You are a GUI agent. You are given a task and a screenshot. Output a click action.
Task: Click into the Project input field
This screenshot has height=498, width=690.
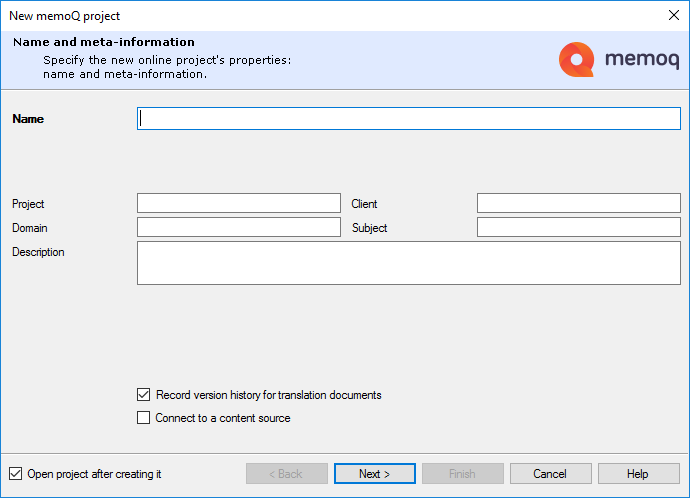tap(238, 204)
